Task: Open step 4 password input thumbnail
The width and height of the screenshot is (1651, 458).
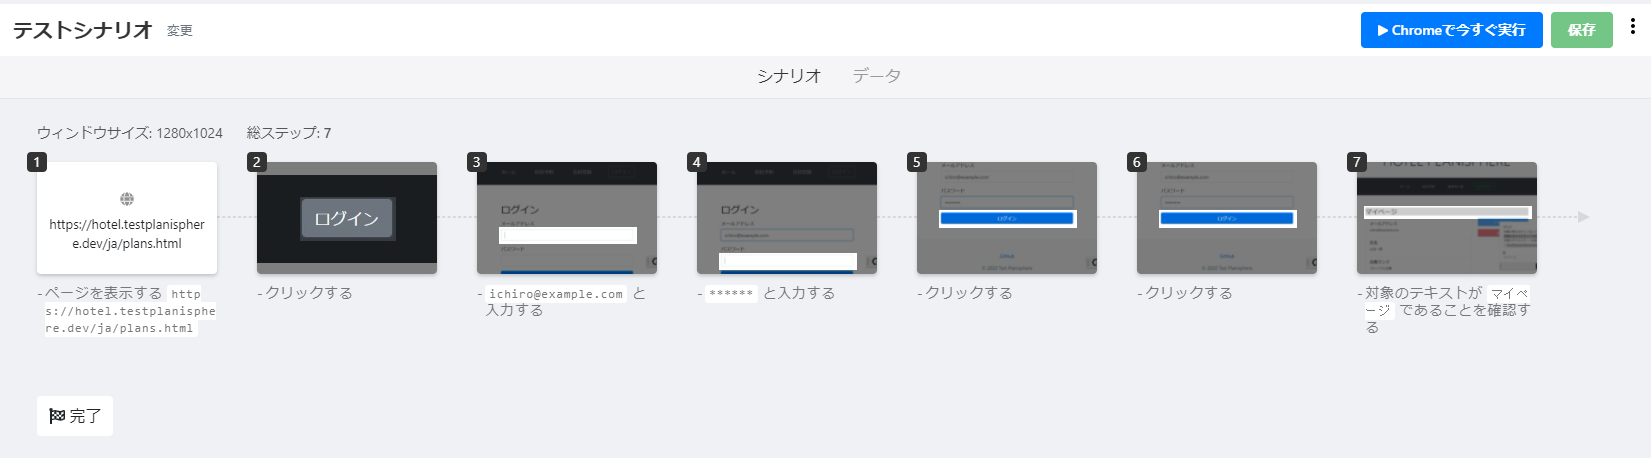Action: (x=787, y=218)
